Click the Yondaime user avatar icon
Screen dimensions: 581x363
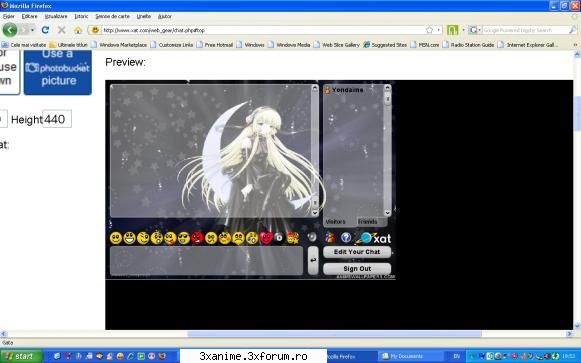pyautogui.click(x=328, y=90)
